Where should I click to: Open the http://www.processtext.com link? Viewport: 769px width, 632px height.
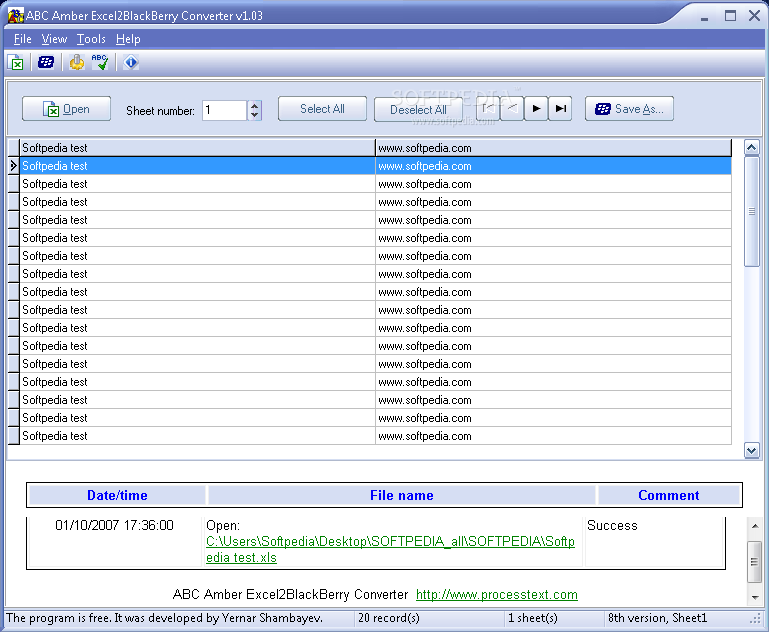coord(497,595)
